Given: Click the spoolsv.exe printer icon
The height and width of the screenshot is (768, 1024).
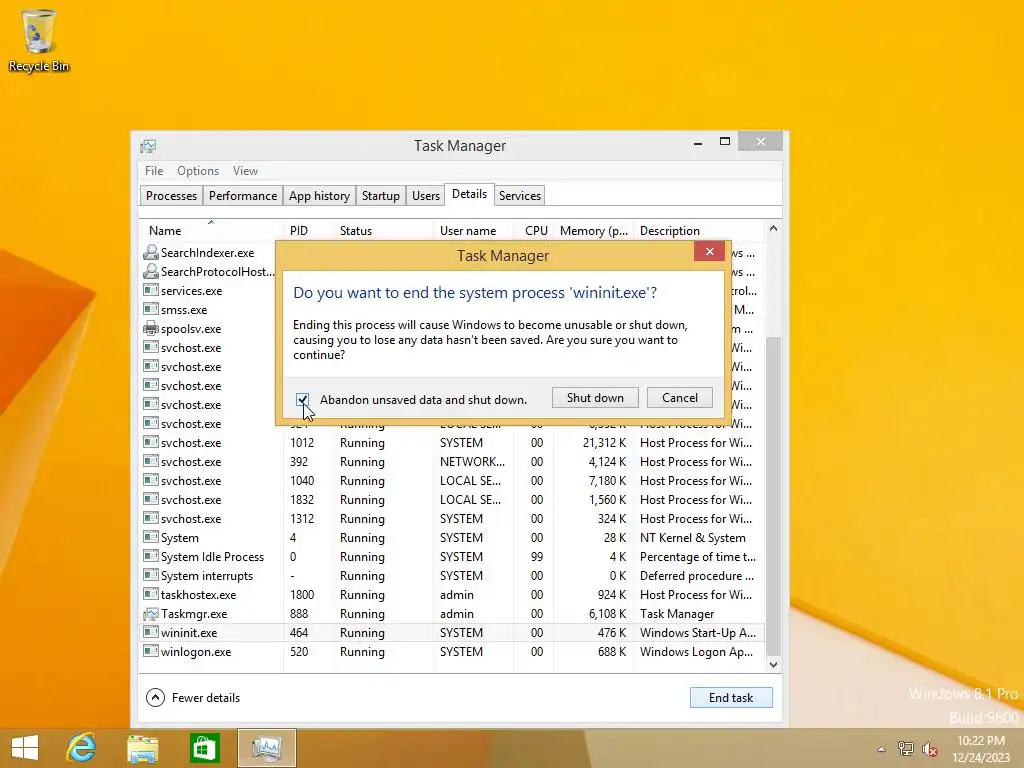Looking at the screenshot, I should [151, 328].
